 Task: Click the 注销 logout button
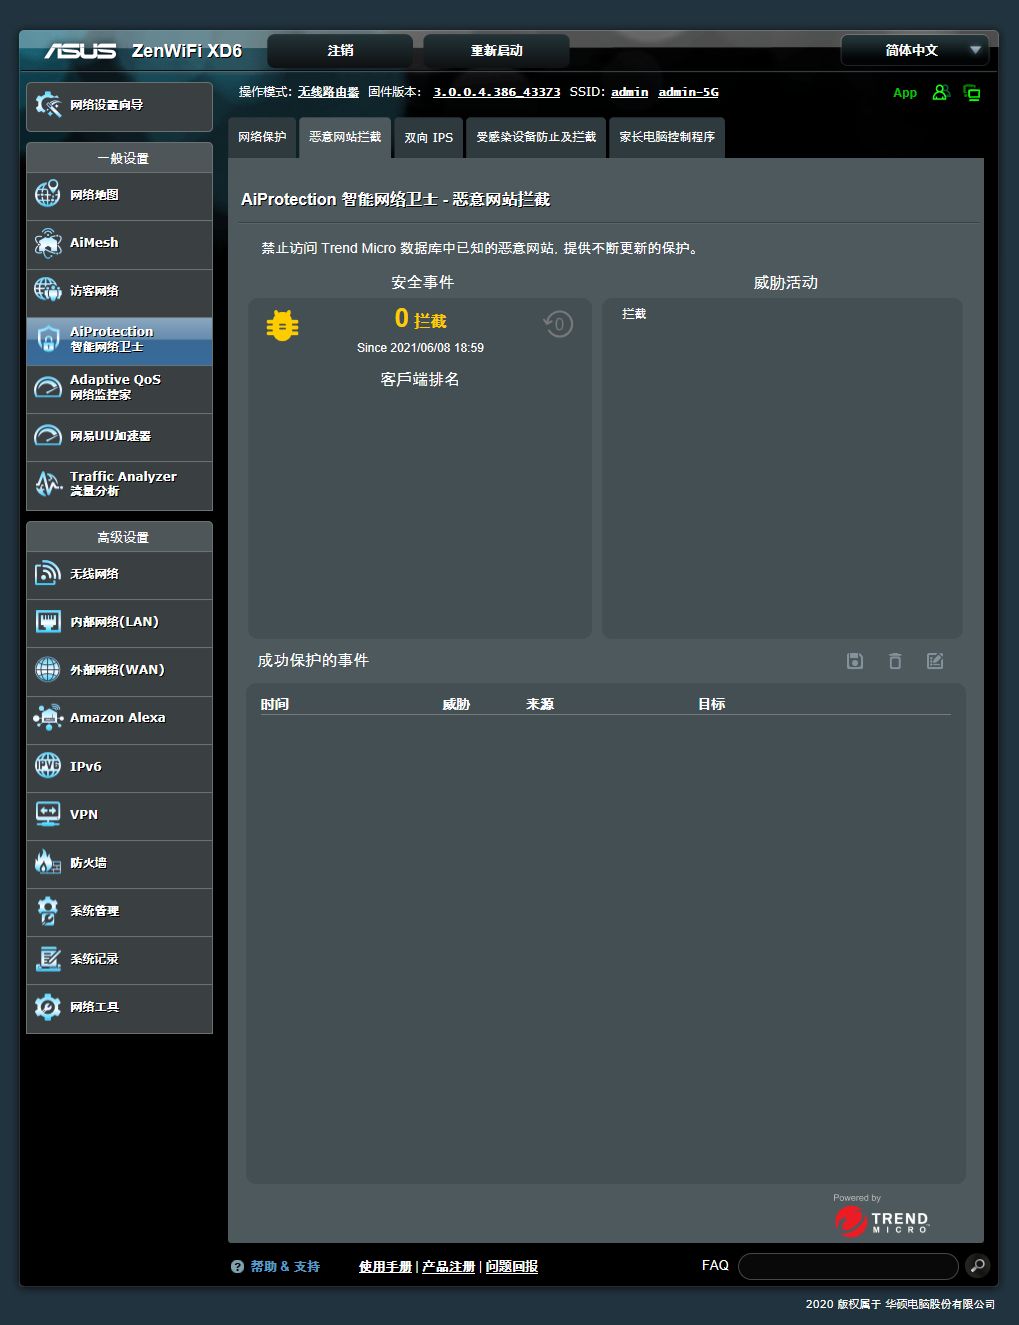340,50
